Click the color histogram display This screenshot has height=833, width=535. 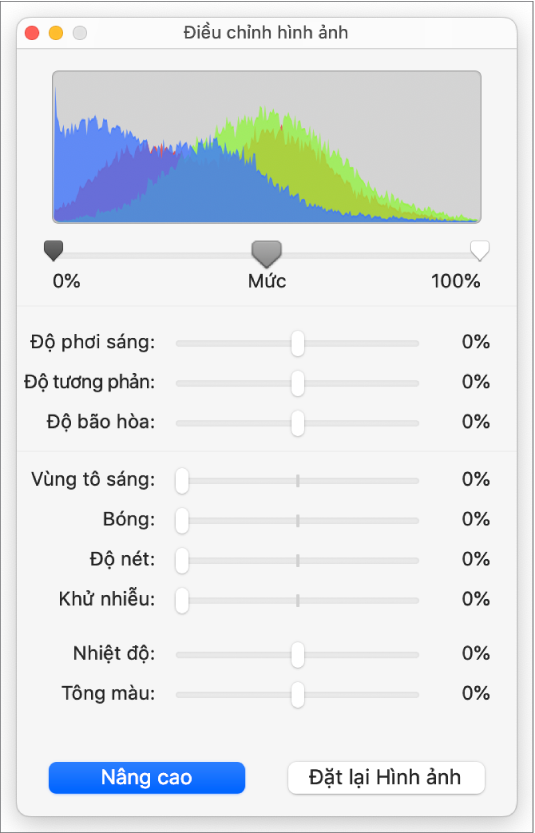(x=267, y=147)
